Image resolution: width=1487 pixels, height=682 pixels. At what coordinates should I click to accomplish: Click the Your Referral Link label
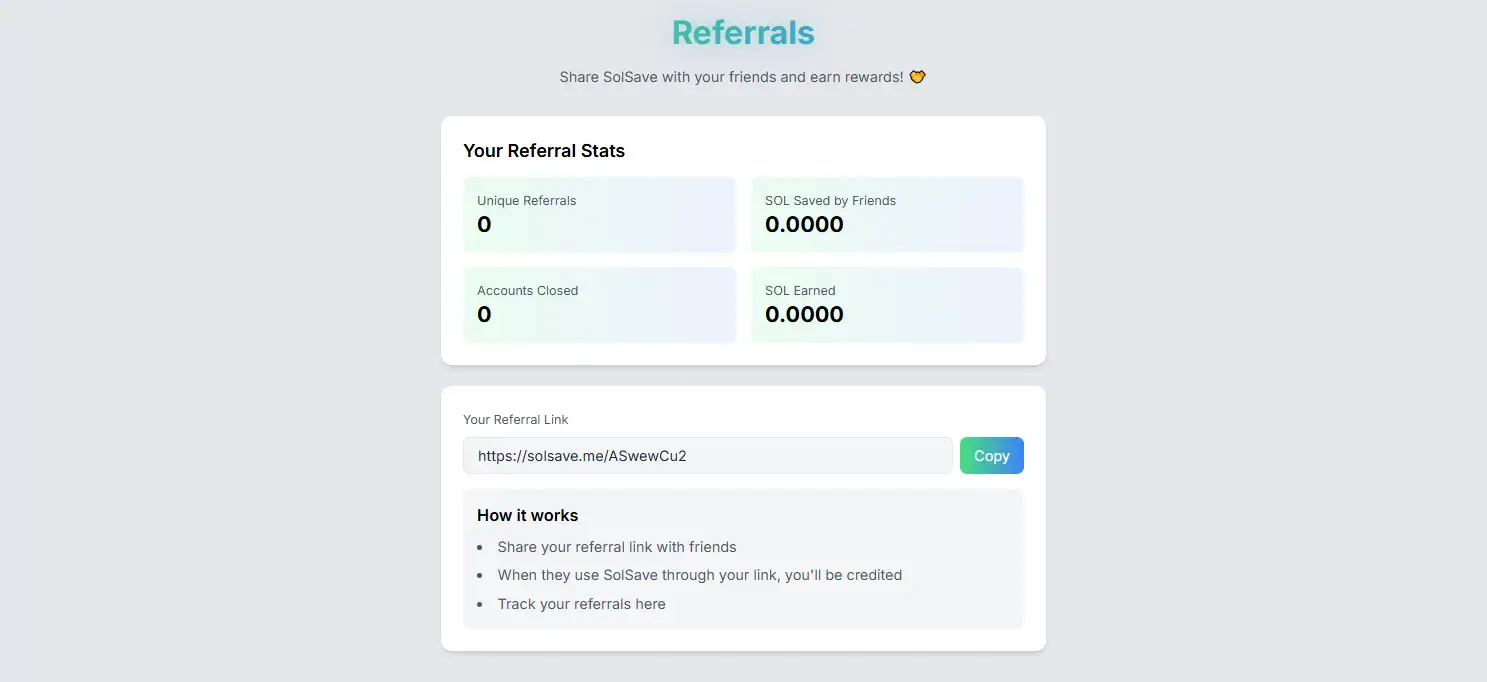[516, 420]
